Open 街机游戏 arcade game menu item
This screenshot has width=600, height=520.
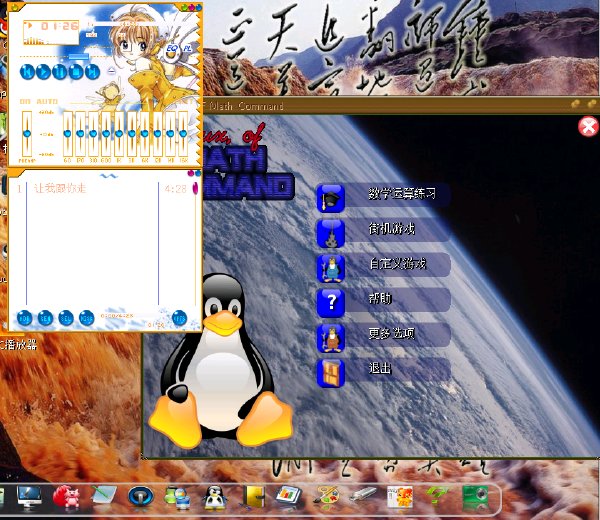pos(383,233)
